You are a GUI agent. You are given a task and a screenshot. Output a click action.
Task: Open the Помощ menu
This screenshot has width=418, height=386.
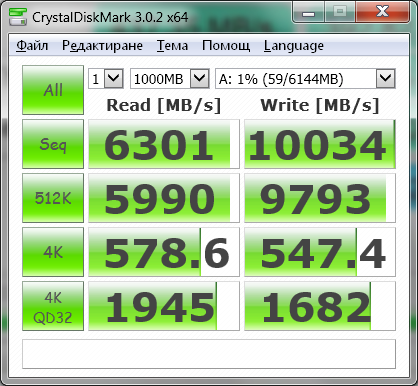pos(226,46)
